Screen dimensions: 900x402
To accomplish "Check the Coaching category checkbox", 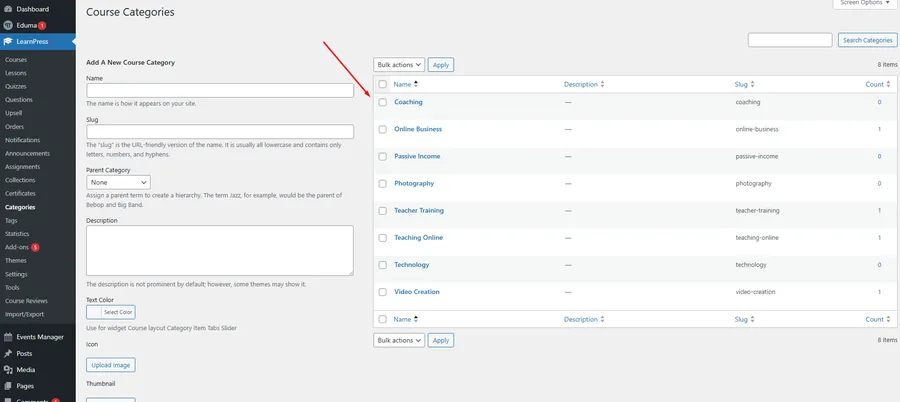I will tap(382, 102).
